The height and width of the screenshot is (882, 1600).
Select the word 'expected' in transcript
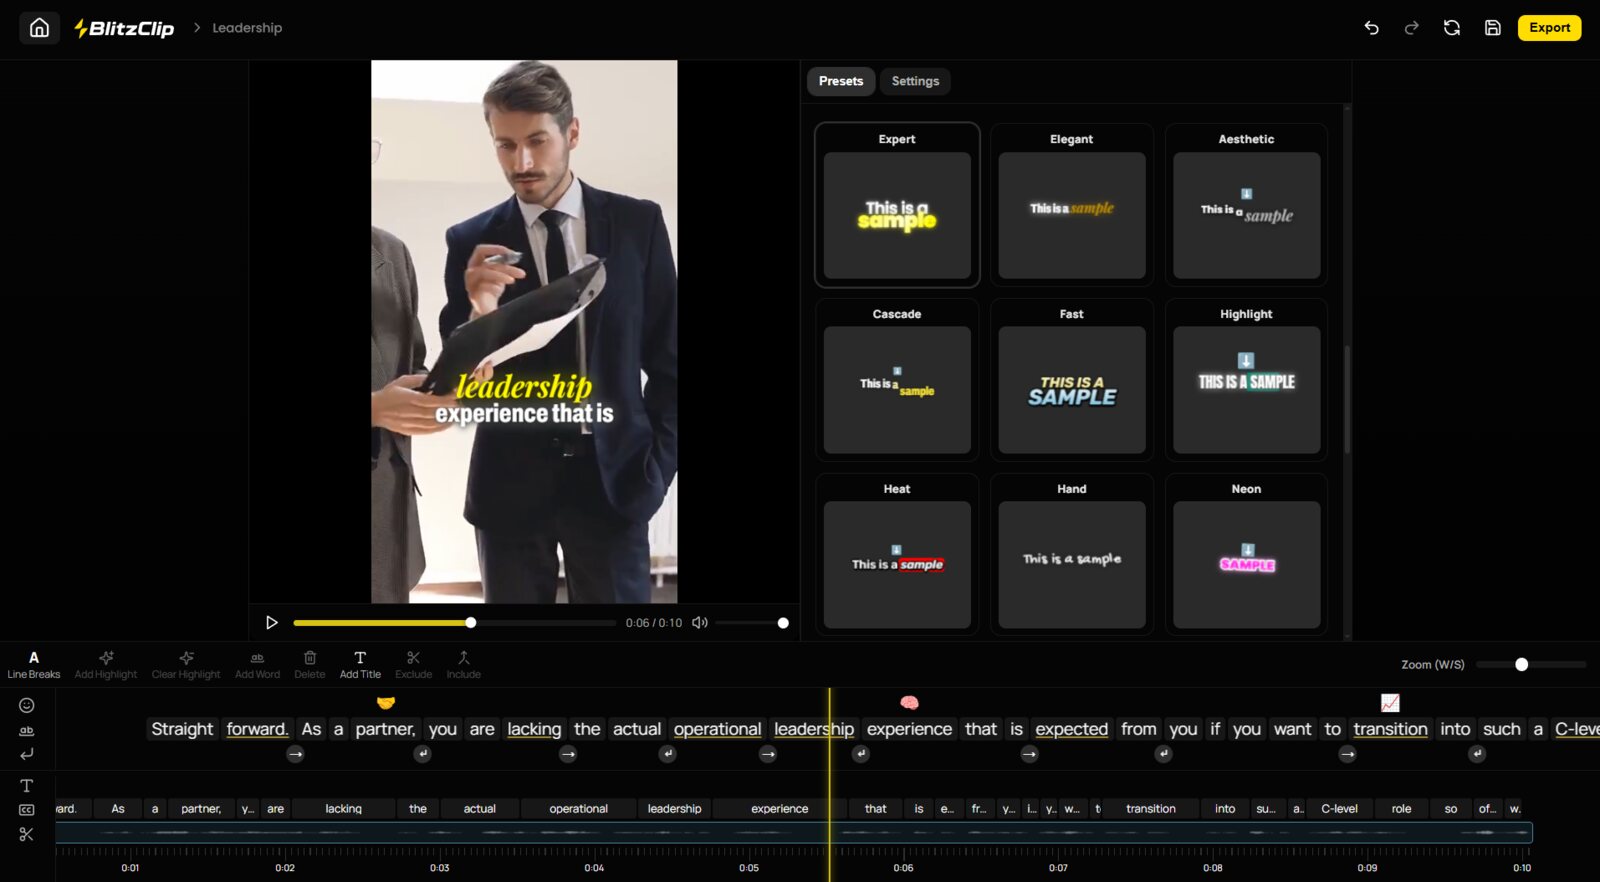(1071, 729)
